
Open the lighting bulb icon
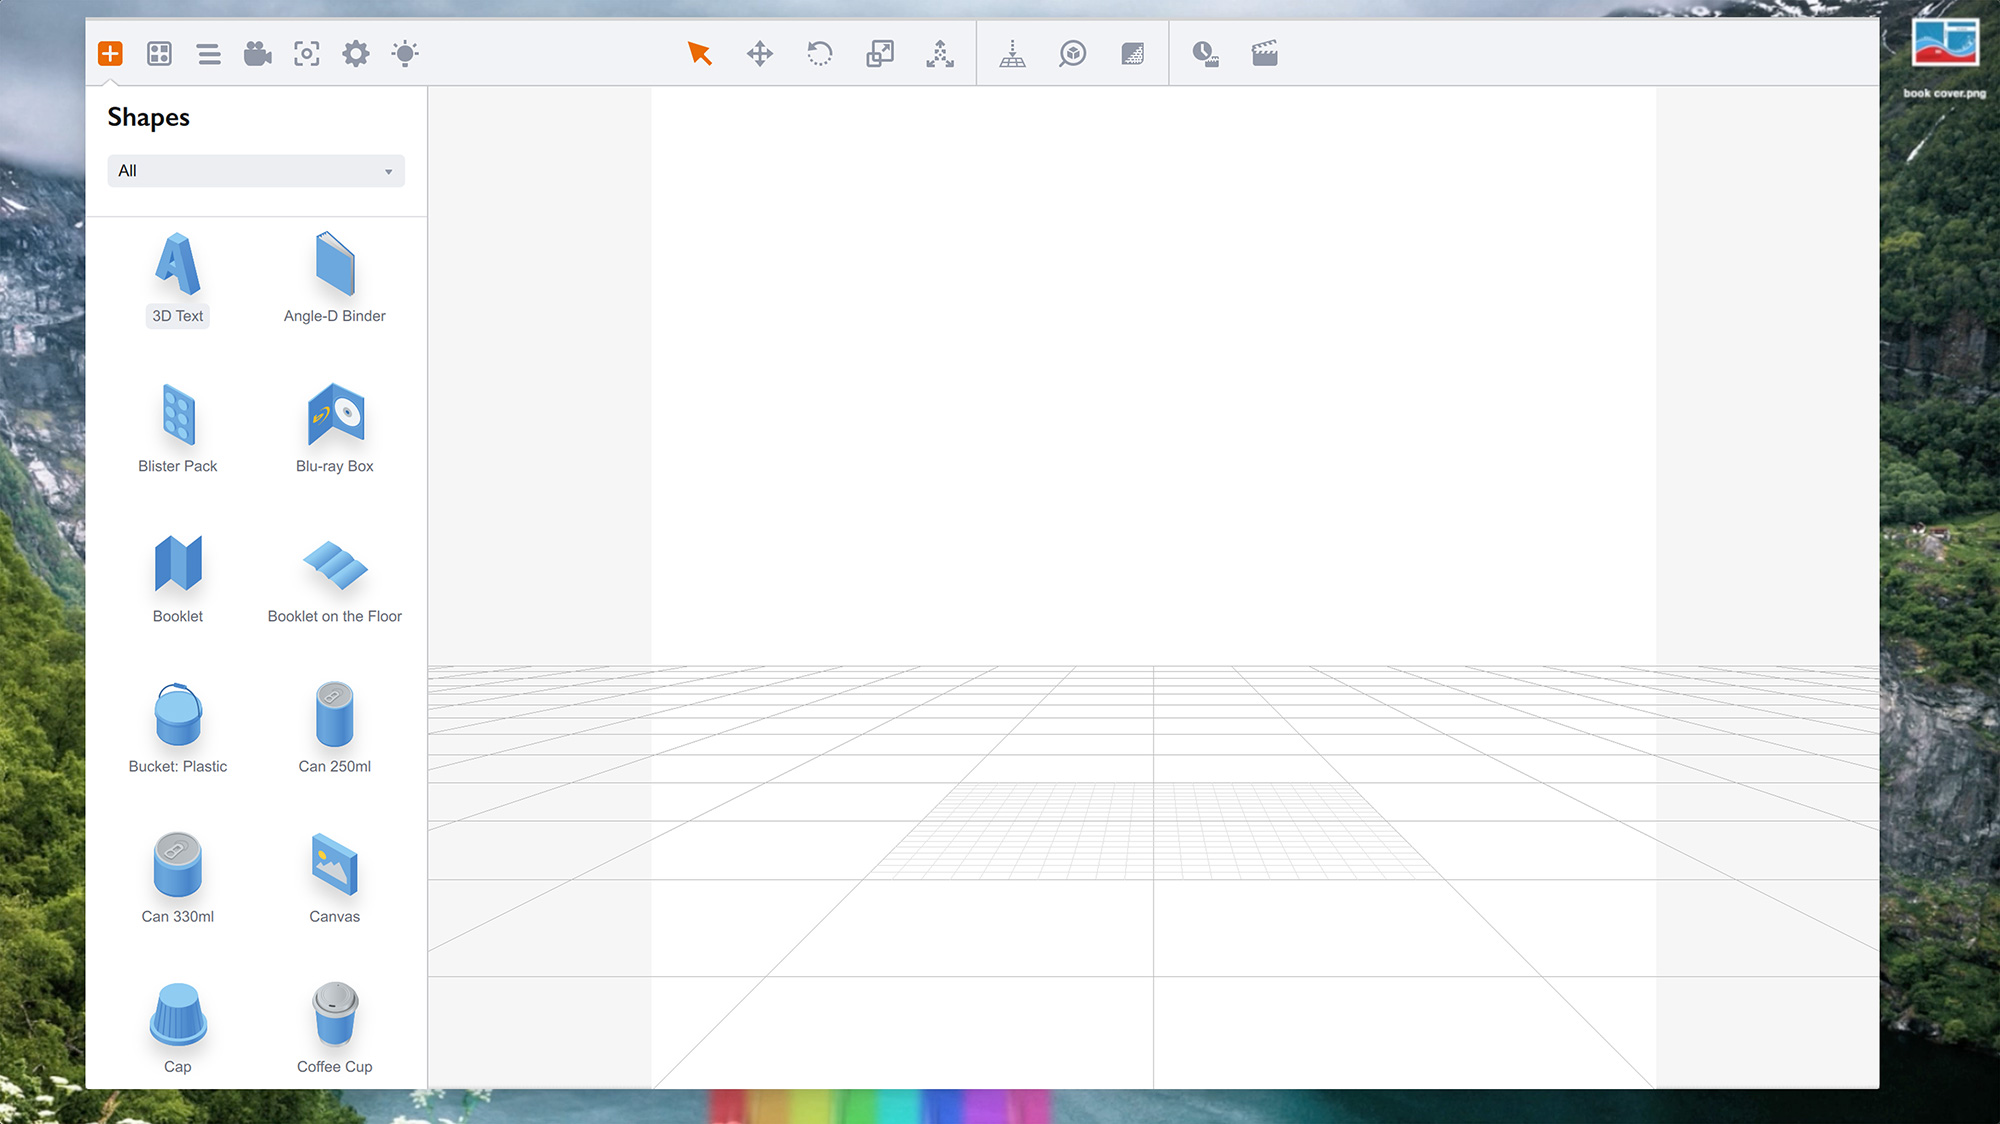point(405,53)
